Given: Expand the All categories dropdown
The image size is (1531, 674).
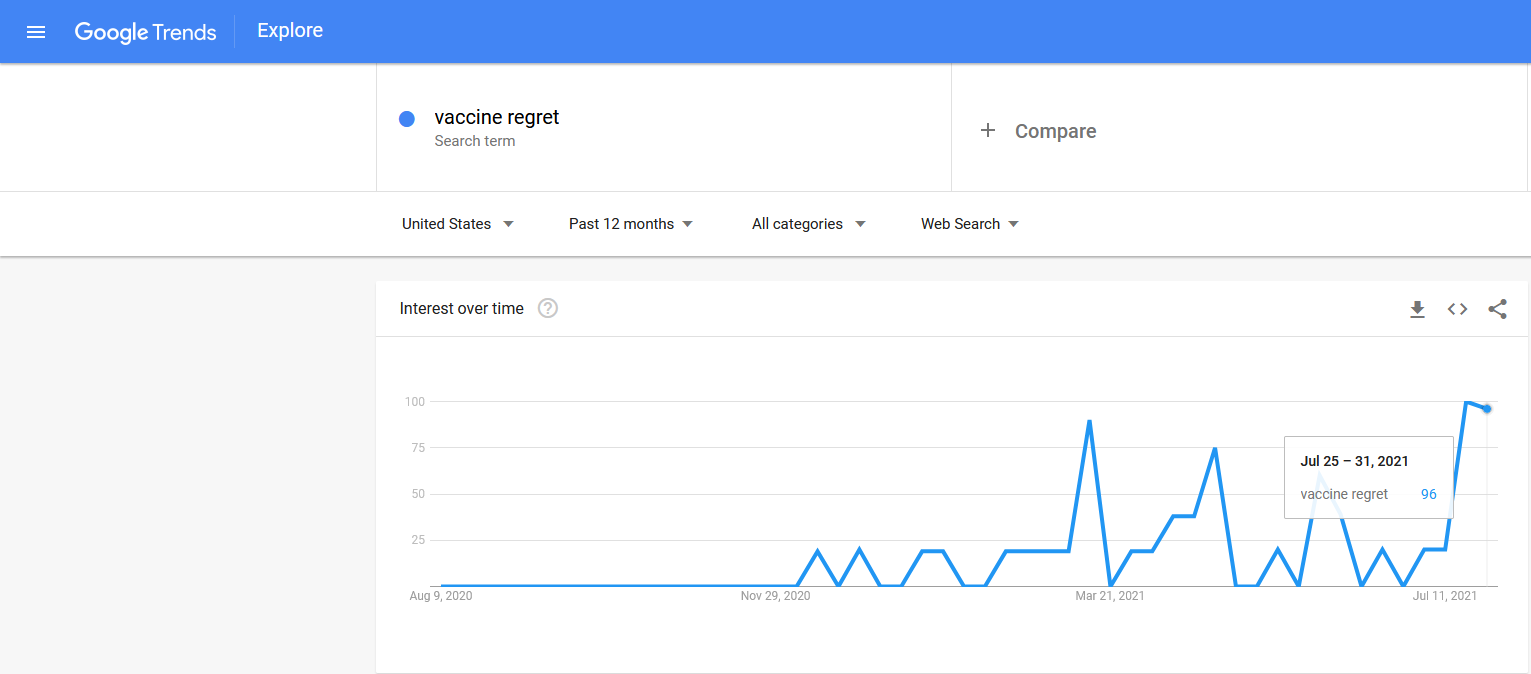Looking at the screenshot, I should point(808,224).
